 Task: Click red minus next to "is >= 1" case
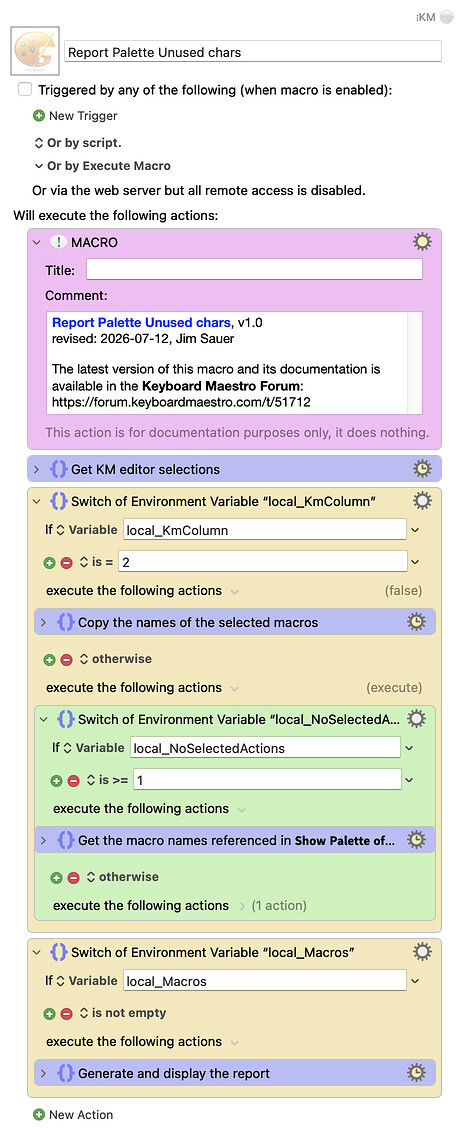pos(73,780)
